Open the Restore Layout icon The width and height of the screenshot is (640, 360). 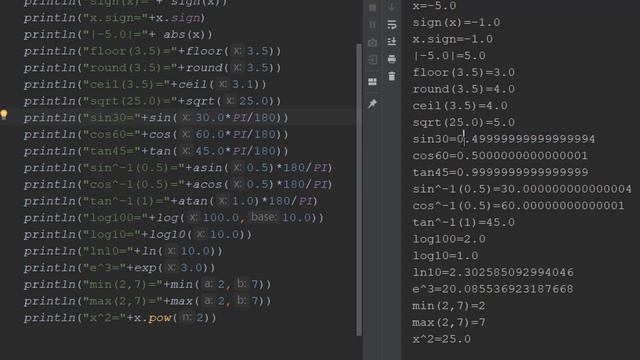(x=372, y=82)
